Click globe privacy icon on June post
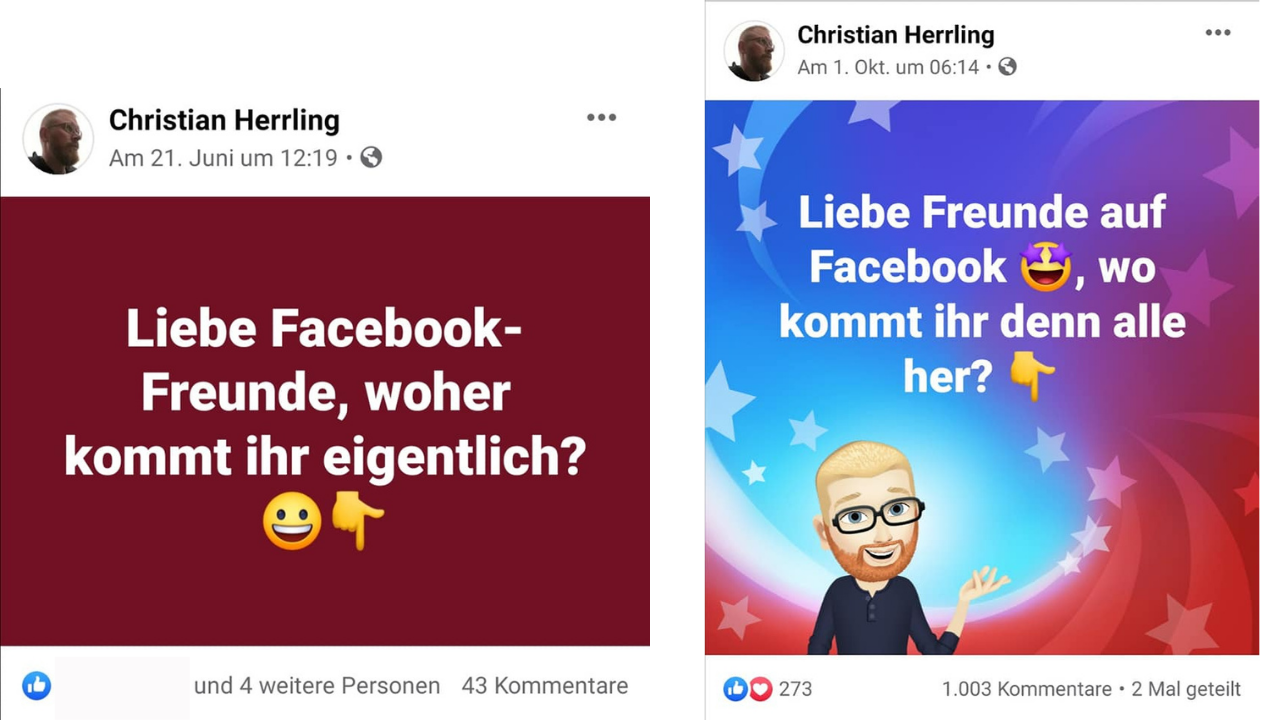 tap(371, 157)
